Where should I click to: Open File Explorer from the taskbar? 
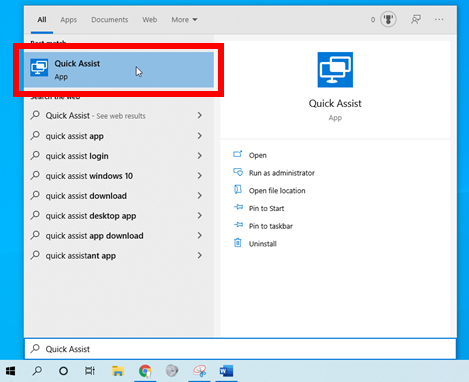click(118, 371)
